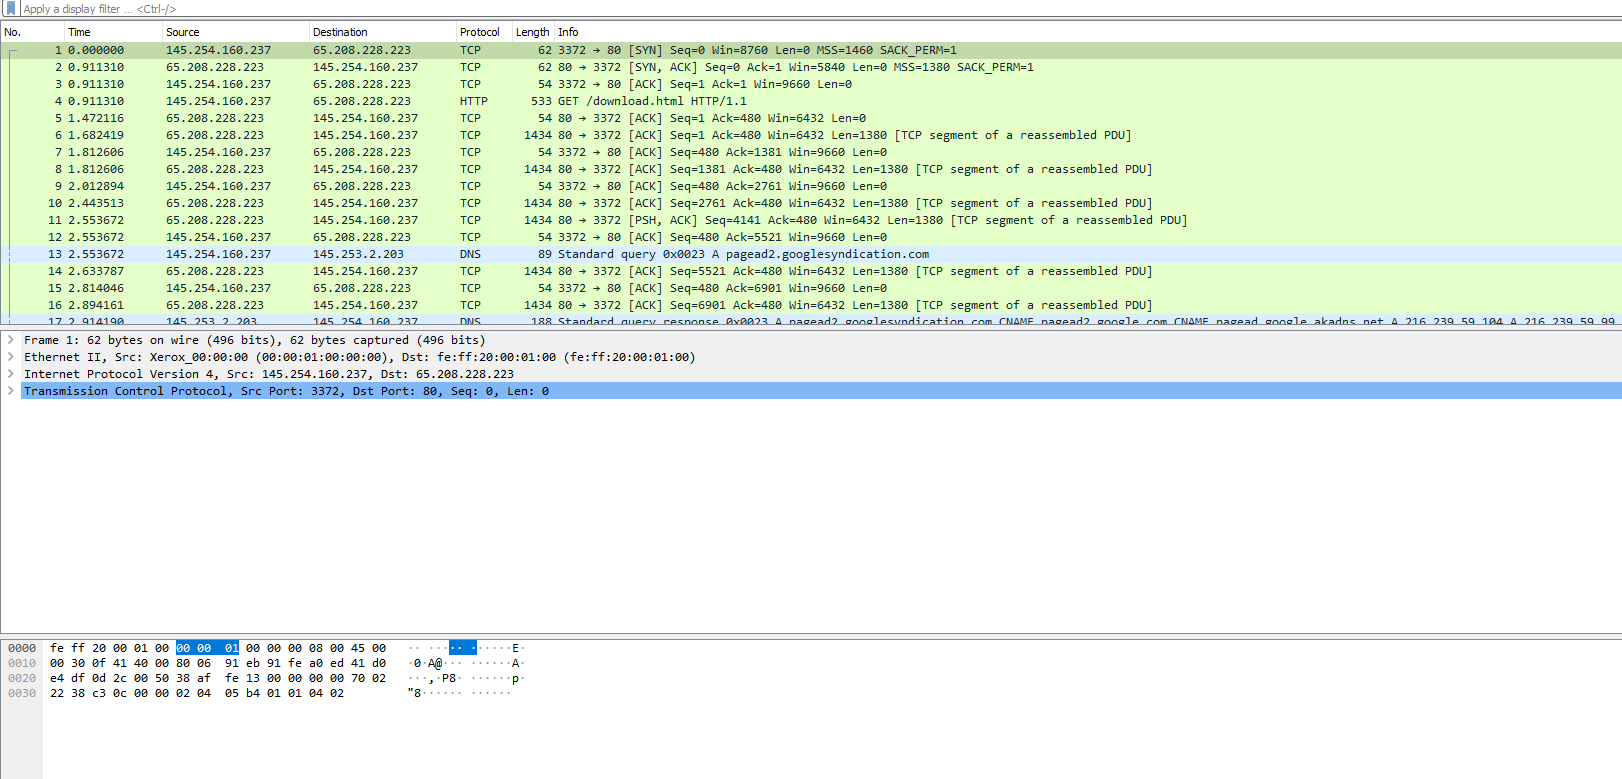Select packet 1 SYN row
The image size is (1622, 779).
point(811,50)
